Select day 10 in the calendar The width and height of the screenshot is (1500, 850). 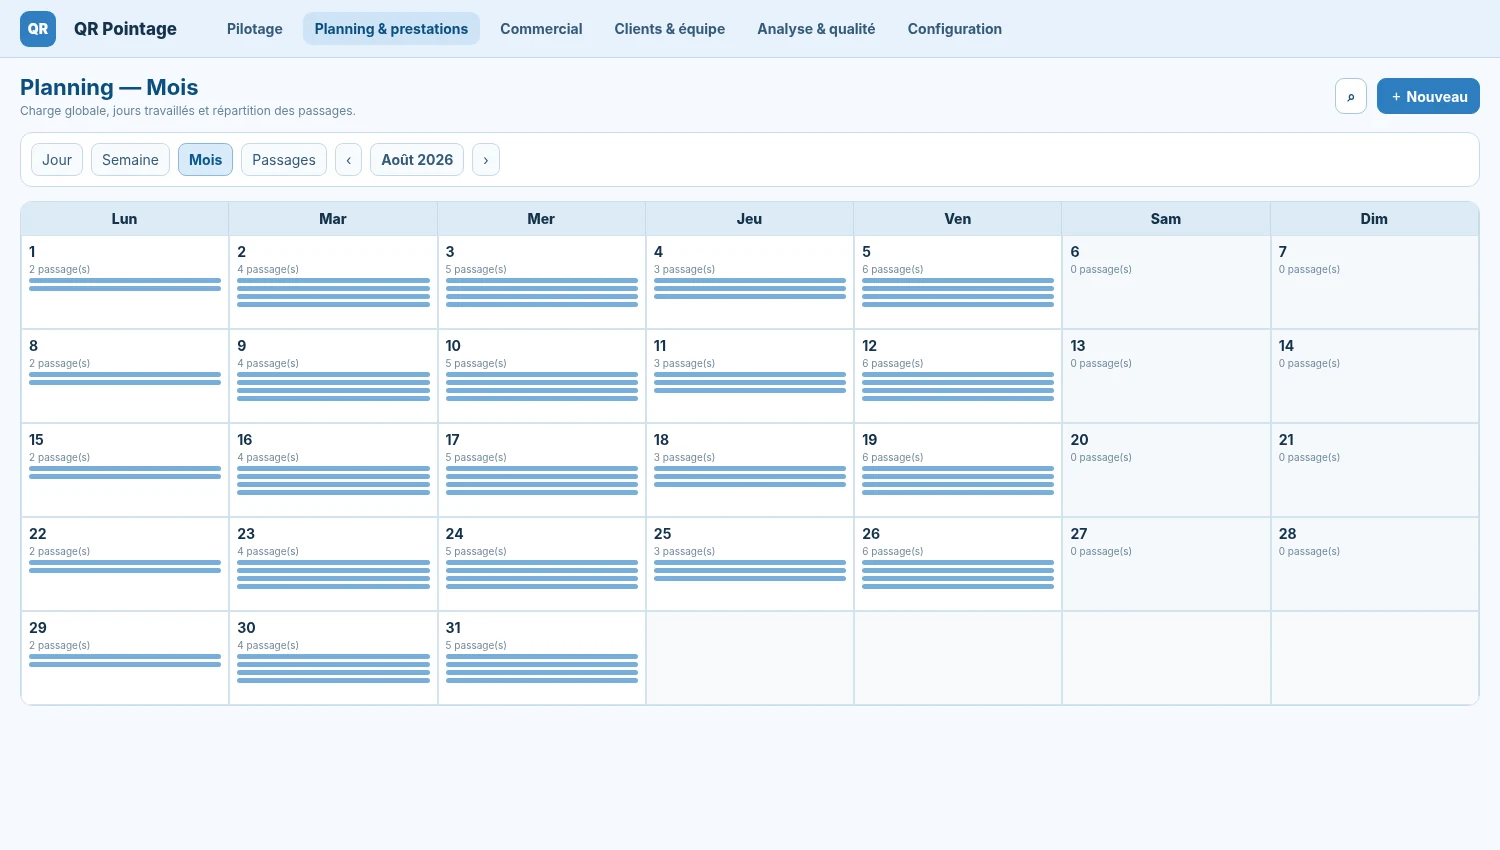click(x=542, y=376)
